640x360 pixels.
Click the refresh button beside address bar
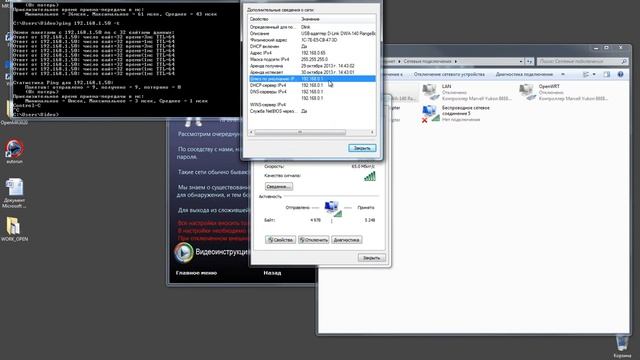click(x=529, y=61)
